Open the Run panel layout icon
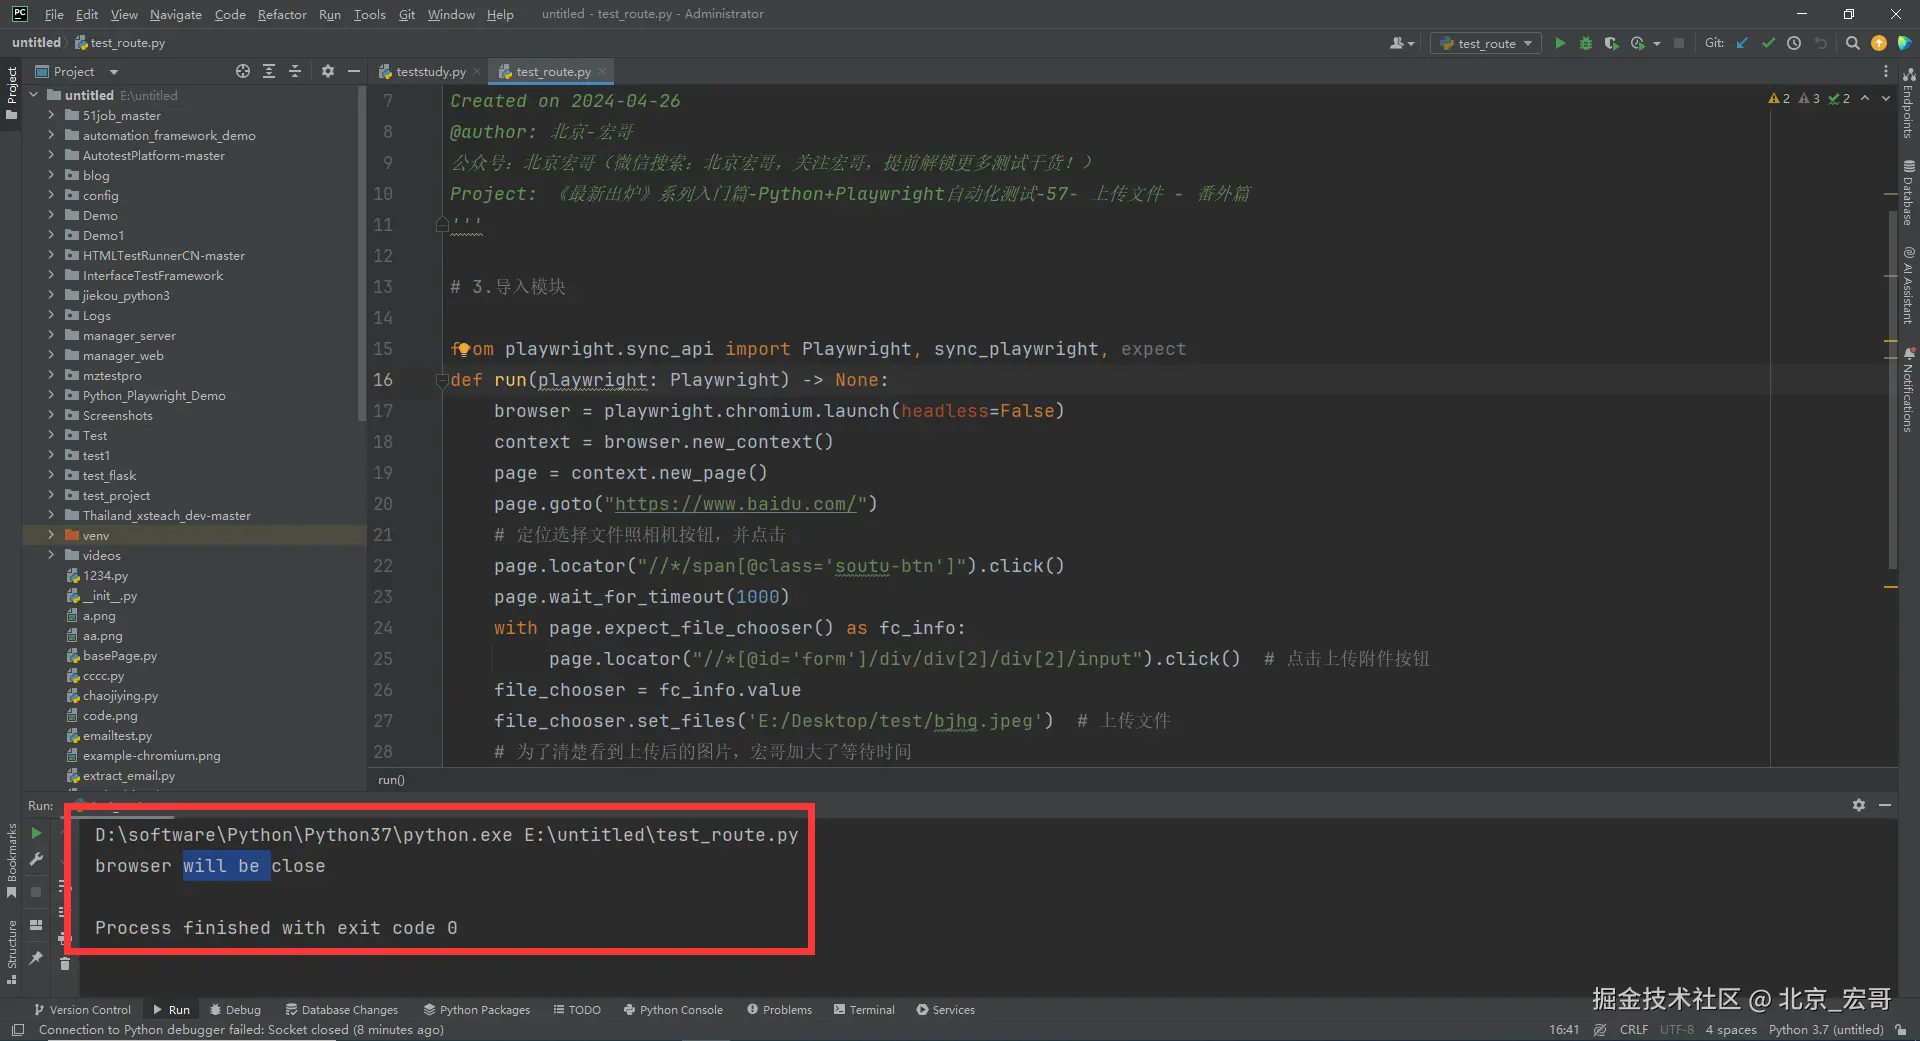The image size is (1920, 1041). (x=36, y=925)
